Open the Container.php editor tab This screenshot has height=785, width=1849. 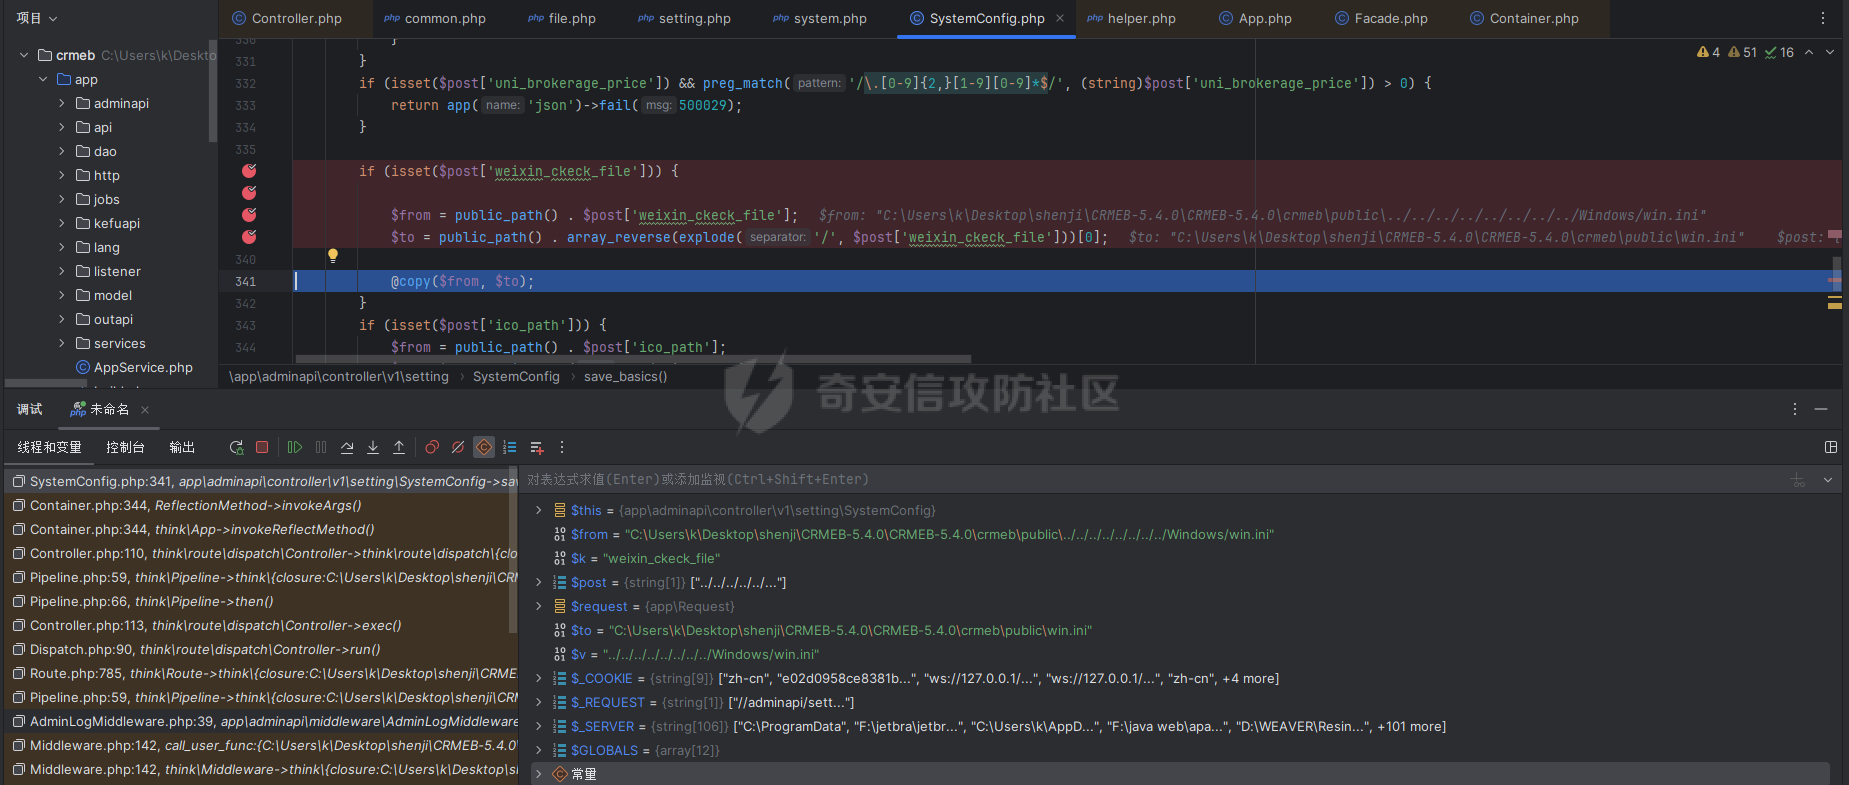[1524, 18]
